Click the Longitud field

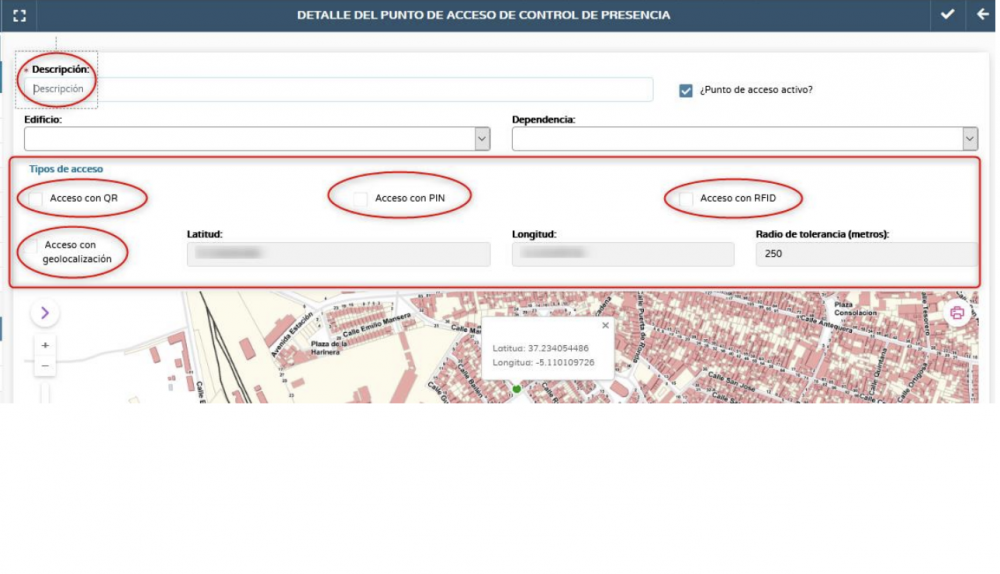tap(622, 254)
